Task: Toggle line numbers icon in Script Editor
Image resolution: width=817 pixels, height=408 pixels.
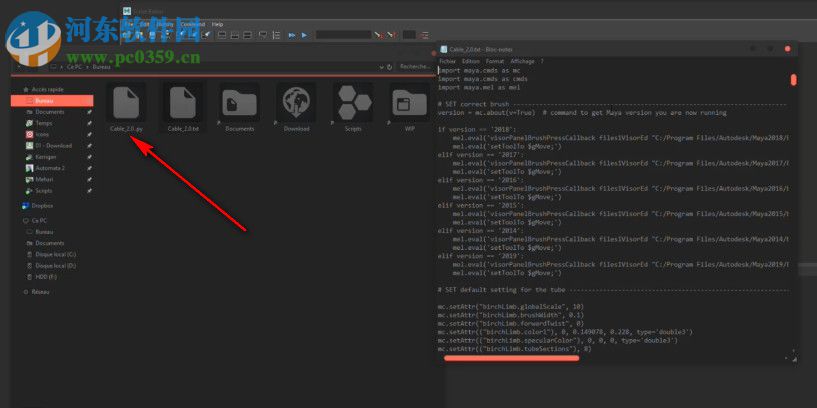Action: 277,35
